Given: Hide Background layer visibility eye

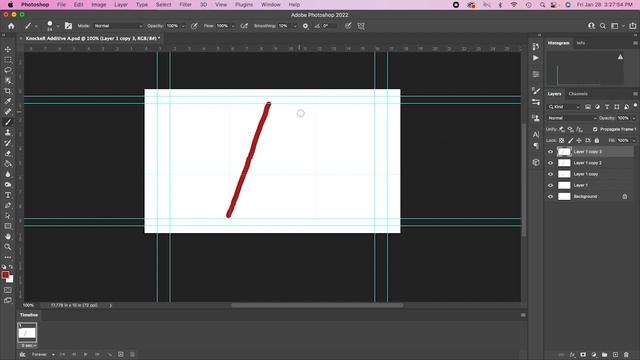Looking at the screenshot, I should [x=550, y=197].
